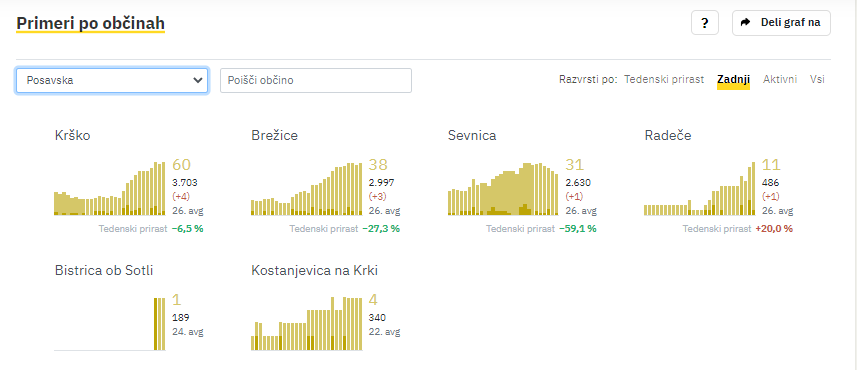Click Radeče weekly growth +20,0 % value
The image size is (857, 370).
[774, 228]
